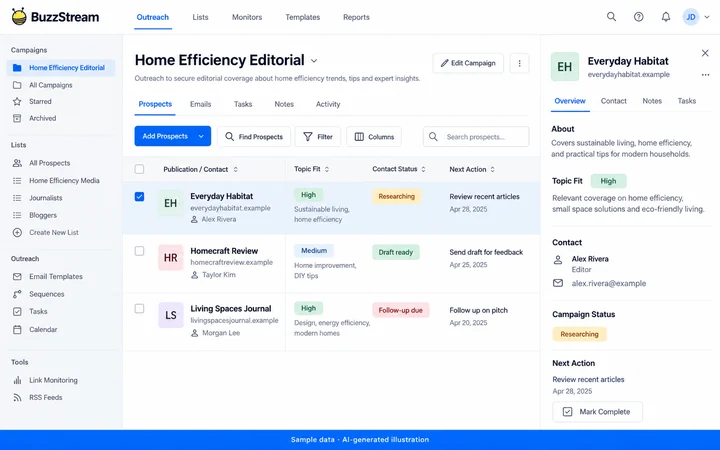720x450 pixels.
Task: Click the 'Taylor Kim' contact name
Action: click(219, 275)
